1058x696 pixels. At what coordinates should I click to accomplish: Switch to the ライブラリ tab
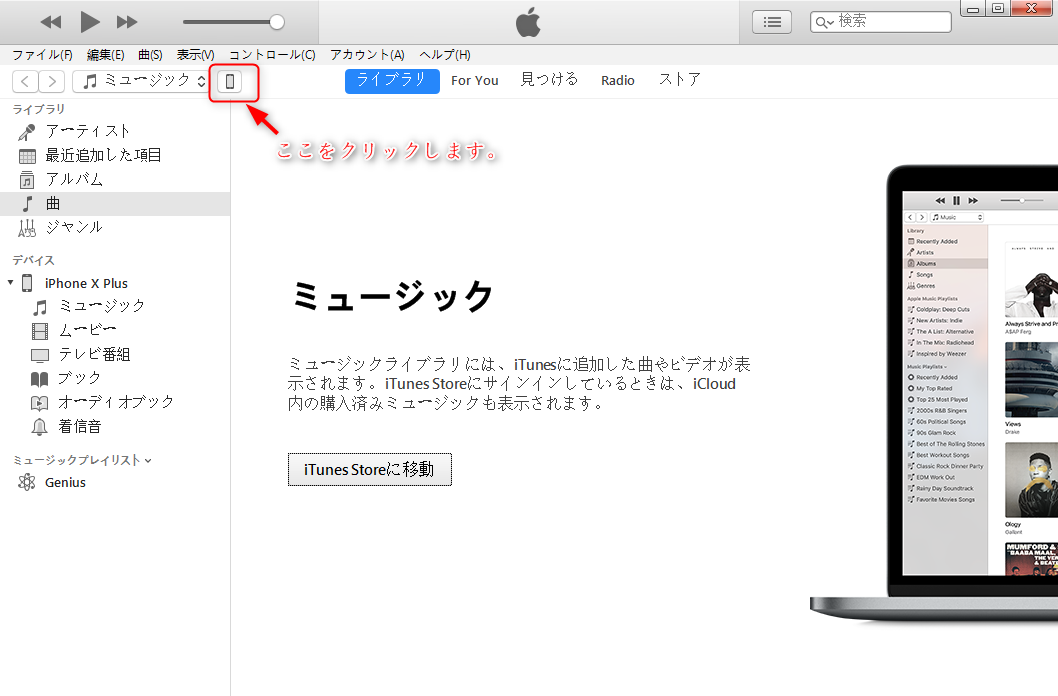point(392,81)
